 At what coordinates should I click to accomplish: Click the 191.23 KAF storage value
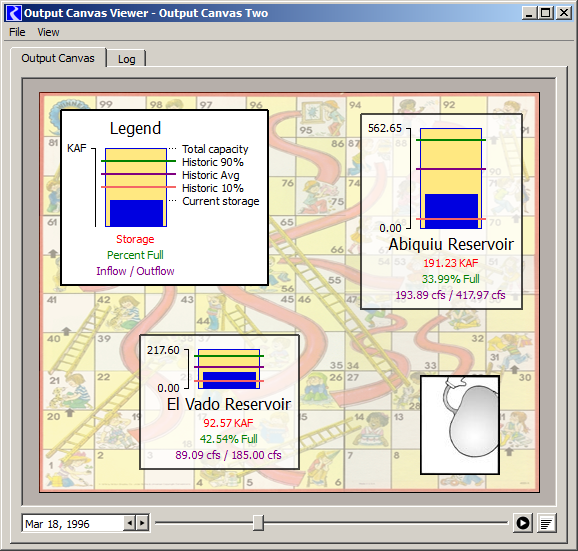click(450, 263)
